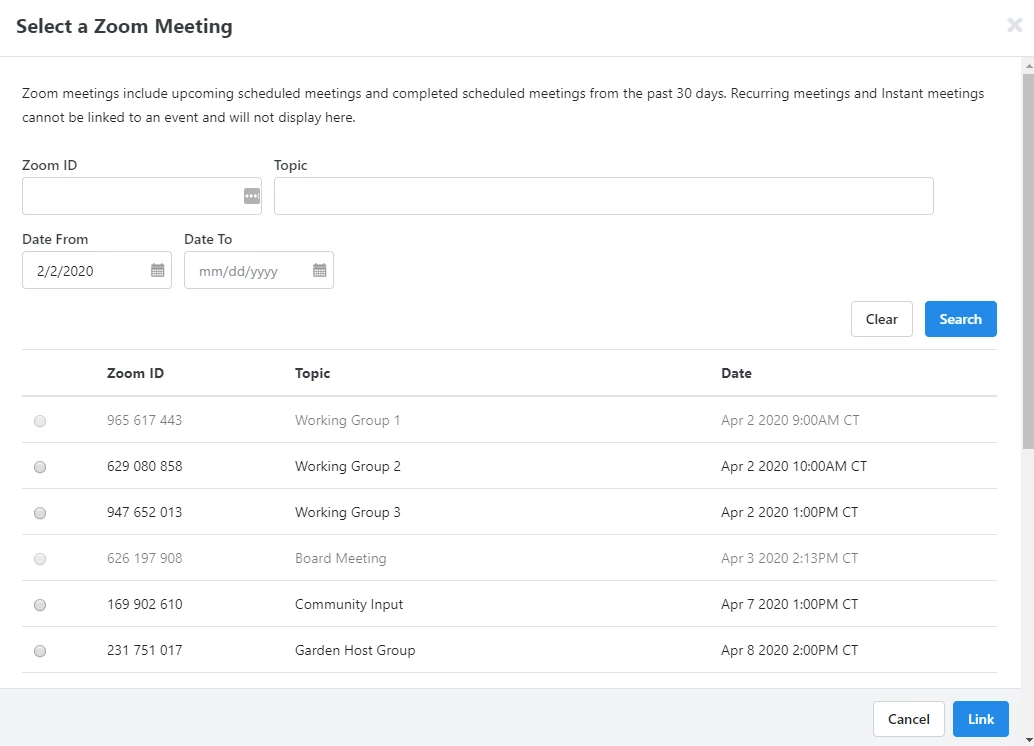Open the Date From calendar picker icon
The image size is (1034, 746).
point(158,270)
